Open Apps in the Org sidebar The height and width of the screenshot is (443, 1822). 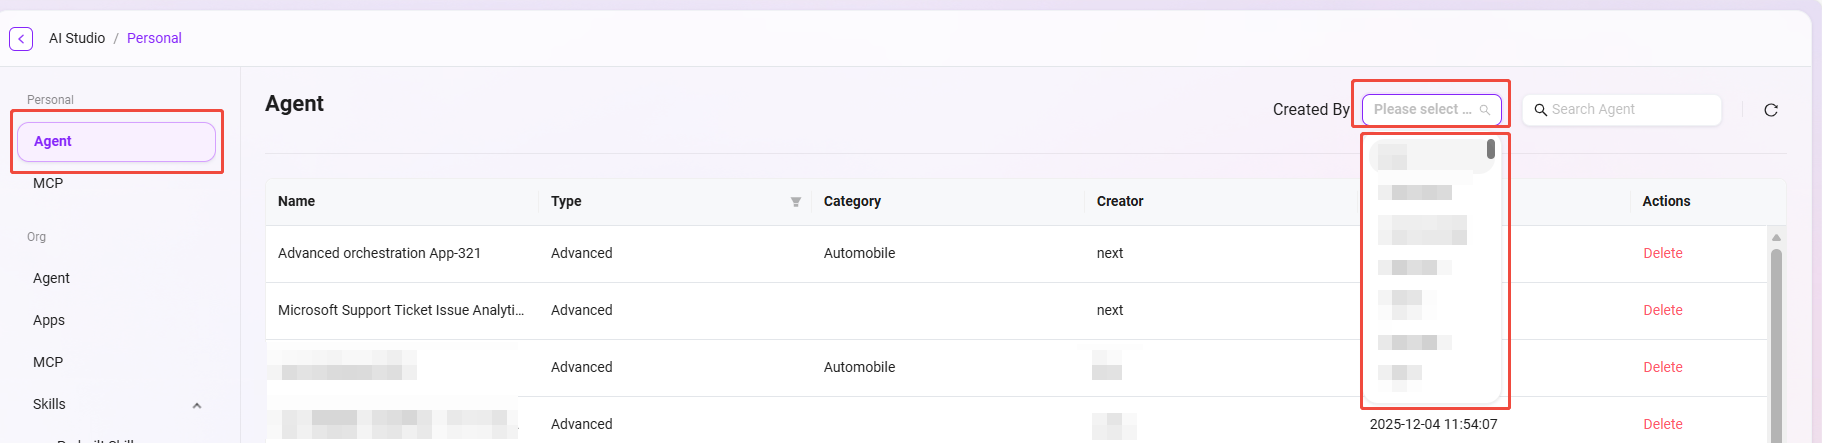pos(49,320)
